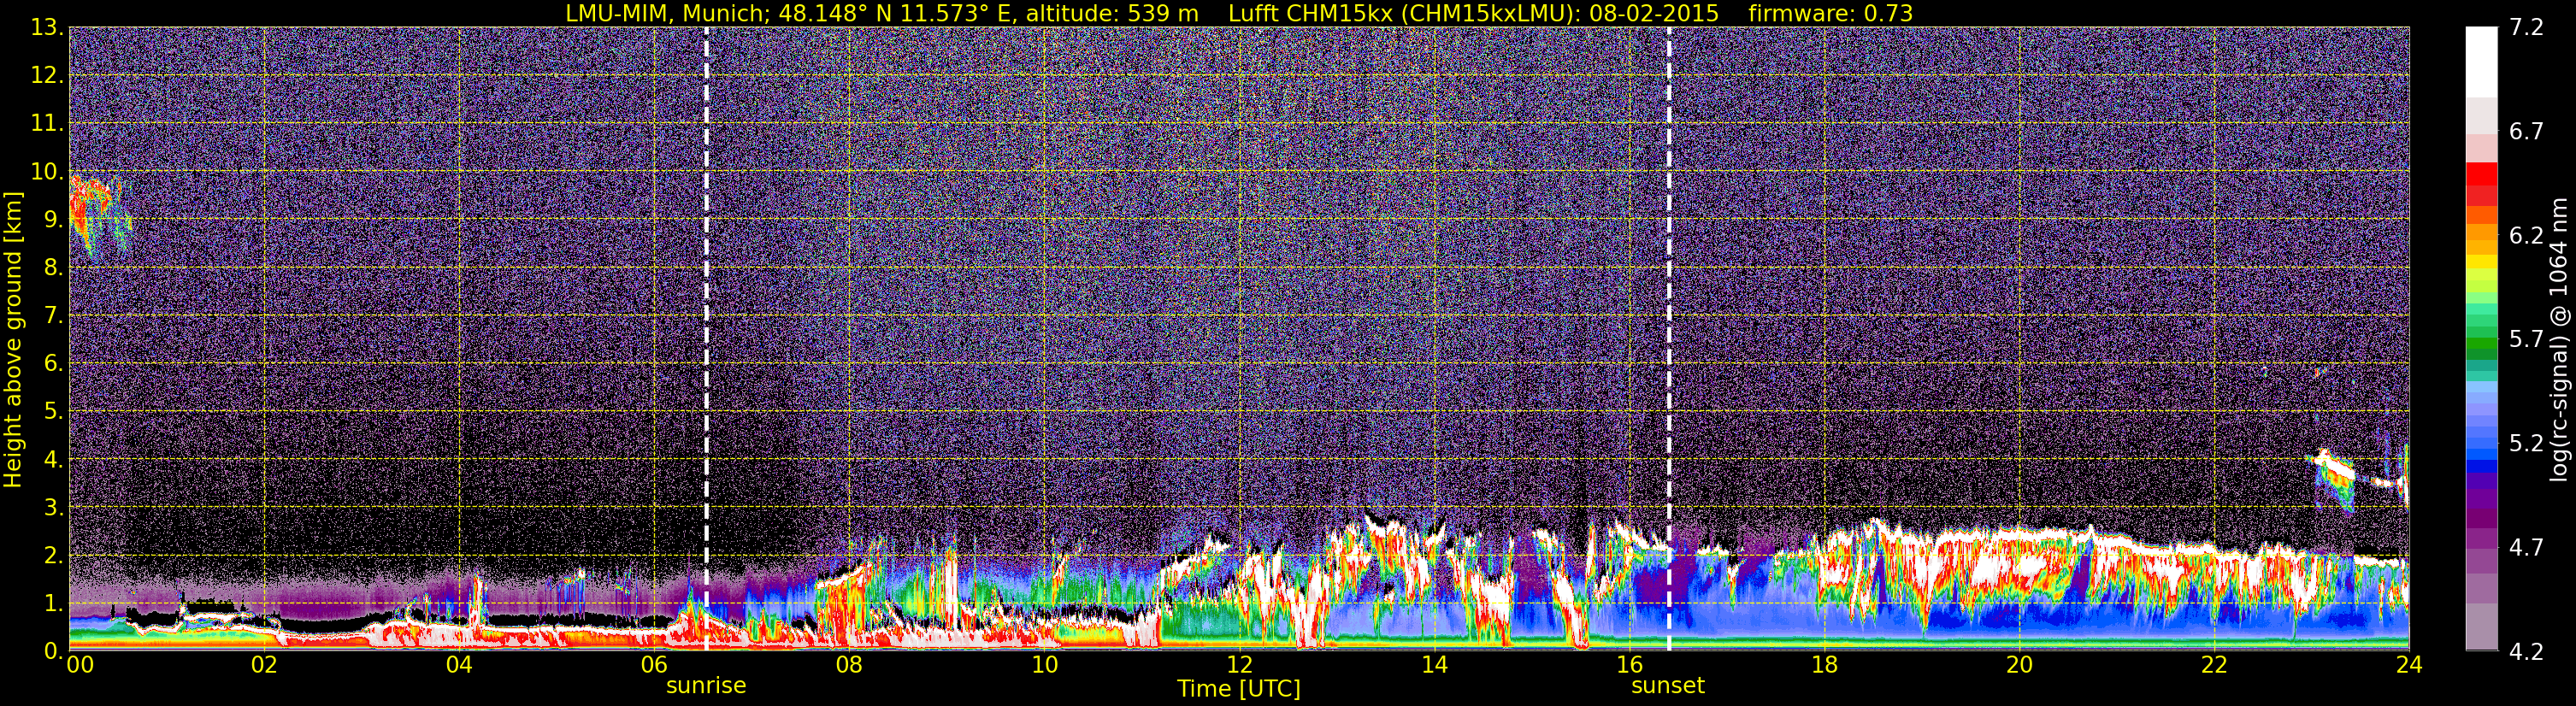Click the 'Time [UTC]' axis label

(1238, 689)
